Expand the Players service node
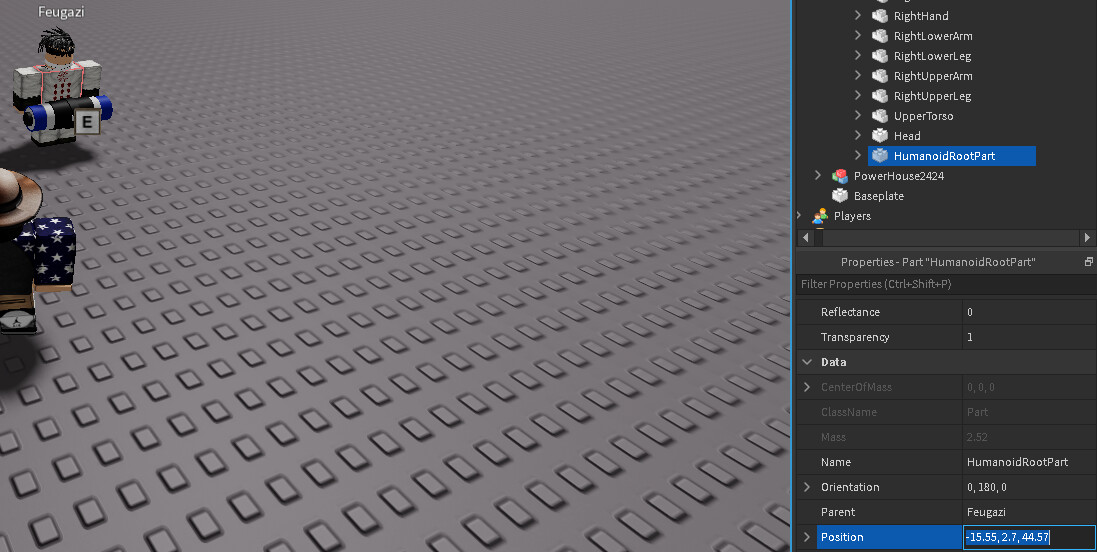Screen dimensions: 1097x552 799,215
